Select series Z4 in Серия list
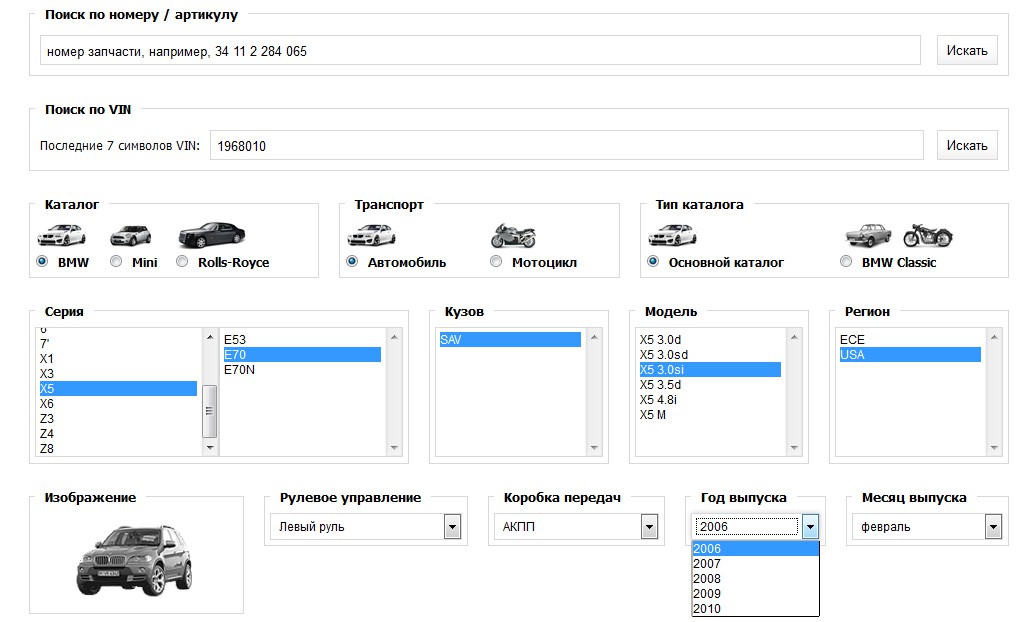The height and width of the screenshot is (622, 1028). tap(118, 434)
